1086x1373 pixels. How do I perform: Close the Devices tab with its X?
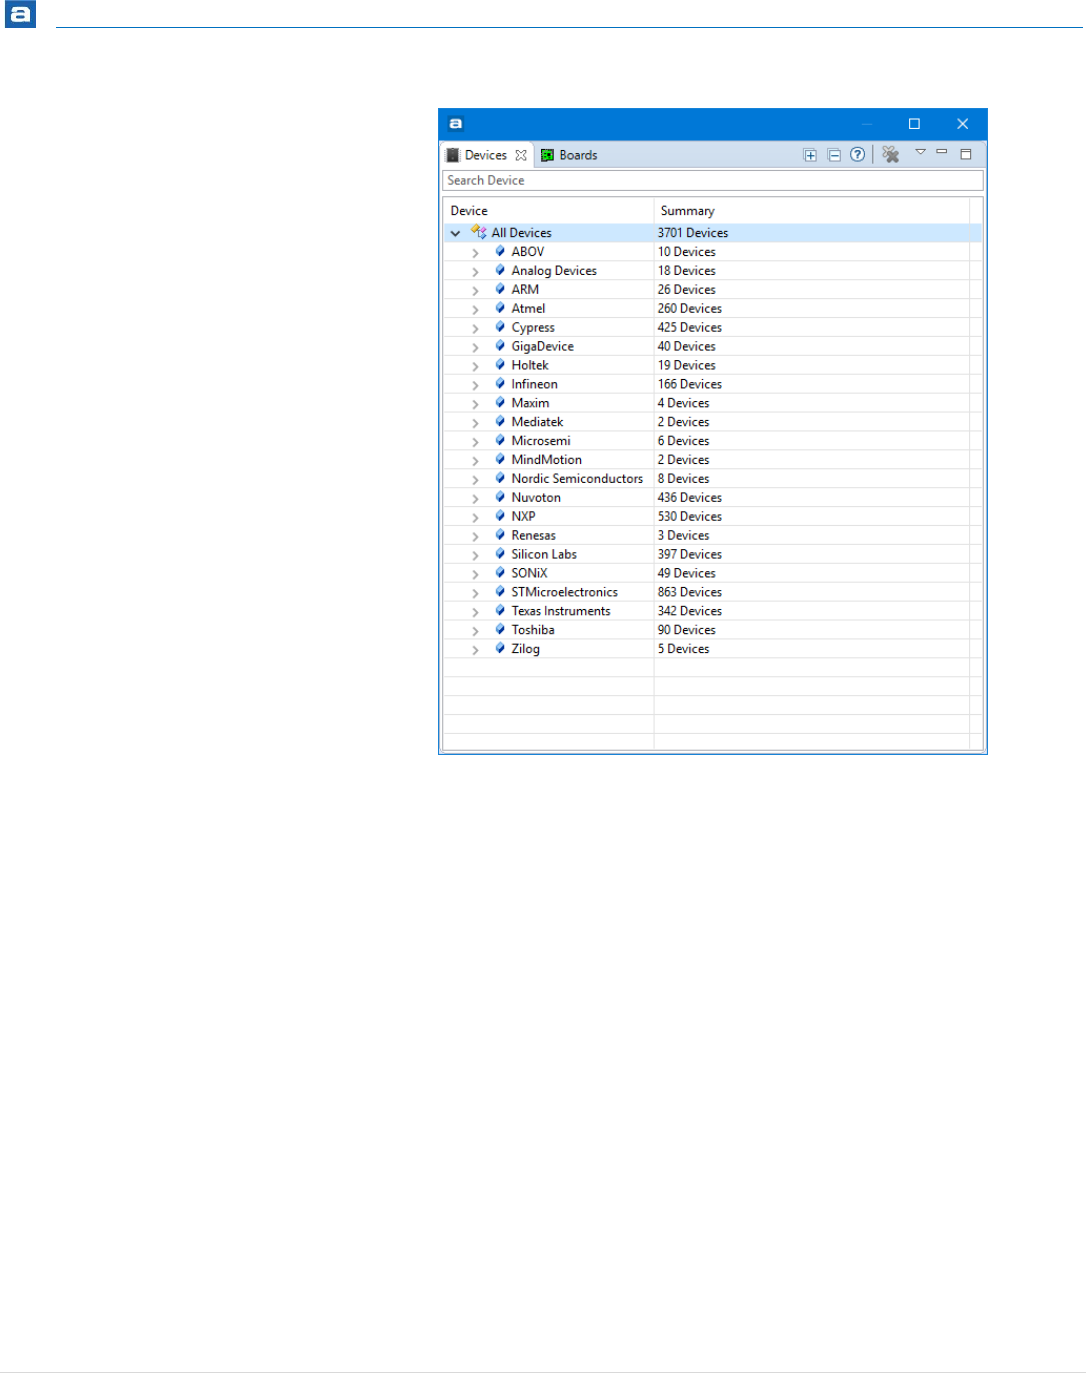(x=521, y=155)
